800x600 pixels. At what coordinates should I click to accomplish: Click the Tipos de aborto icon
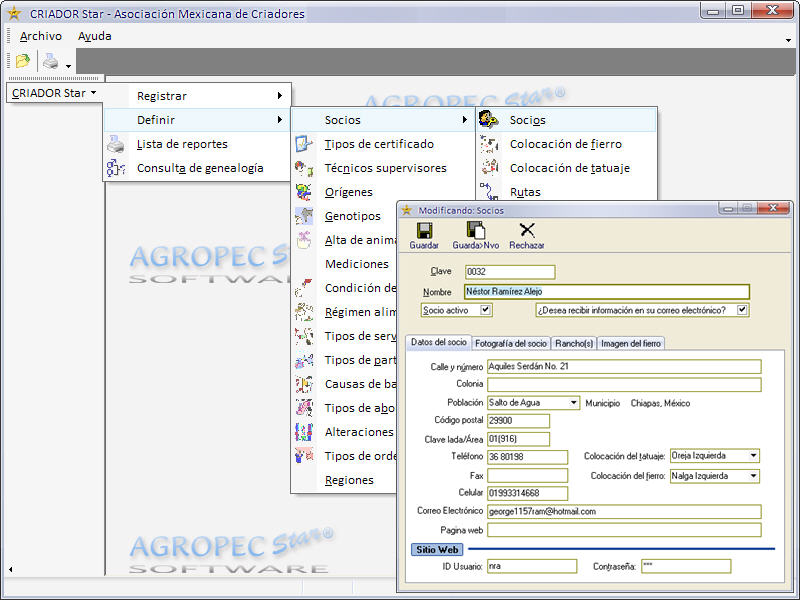(x=304, y=408)
